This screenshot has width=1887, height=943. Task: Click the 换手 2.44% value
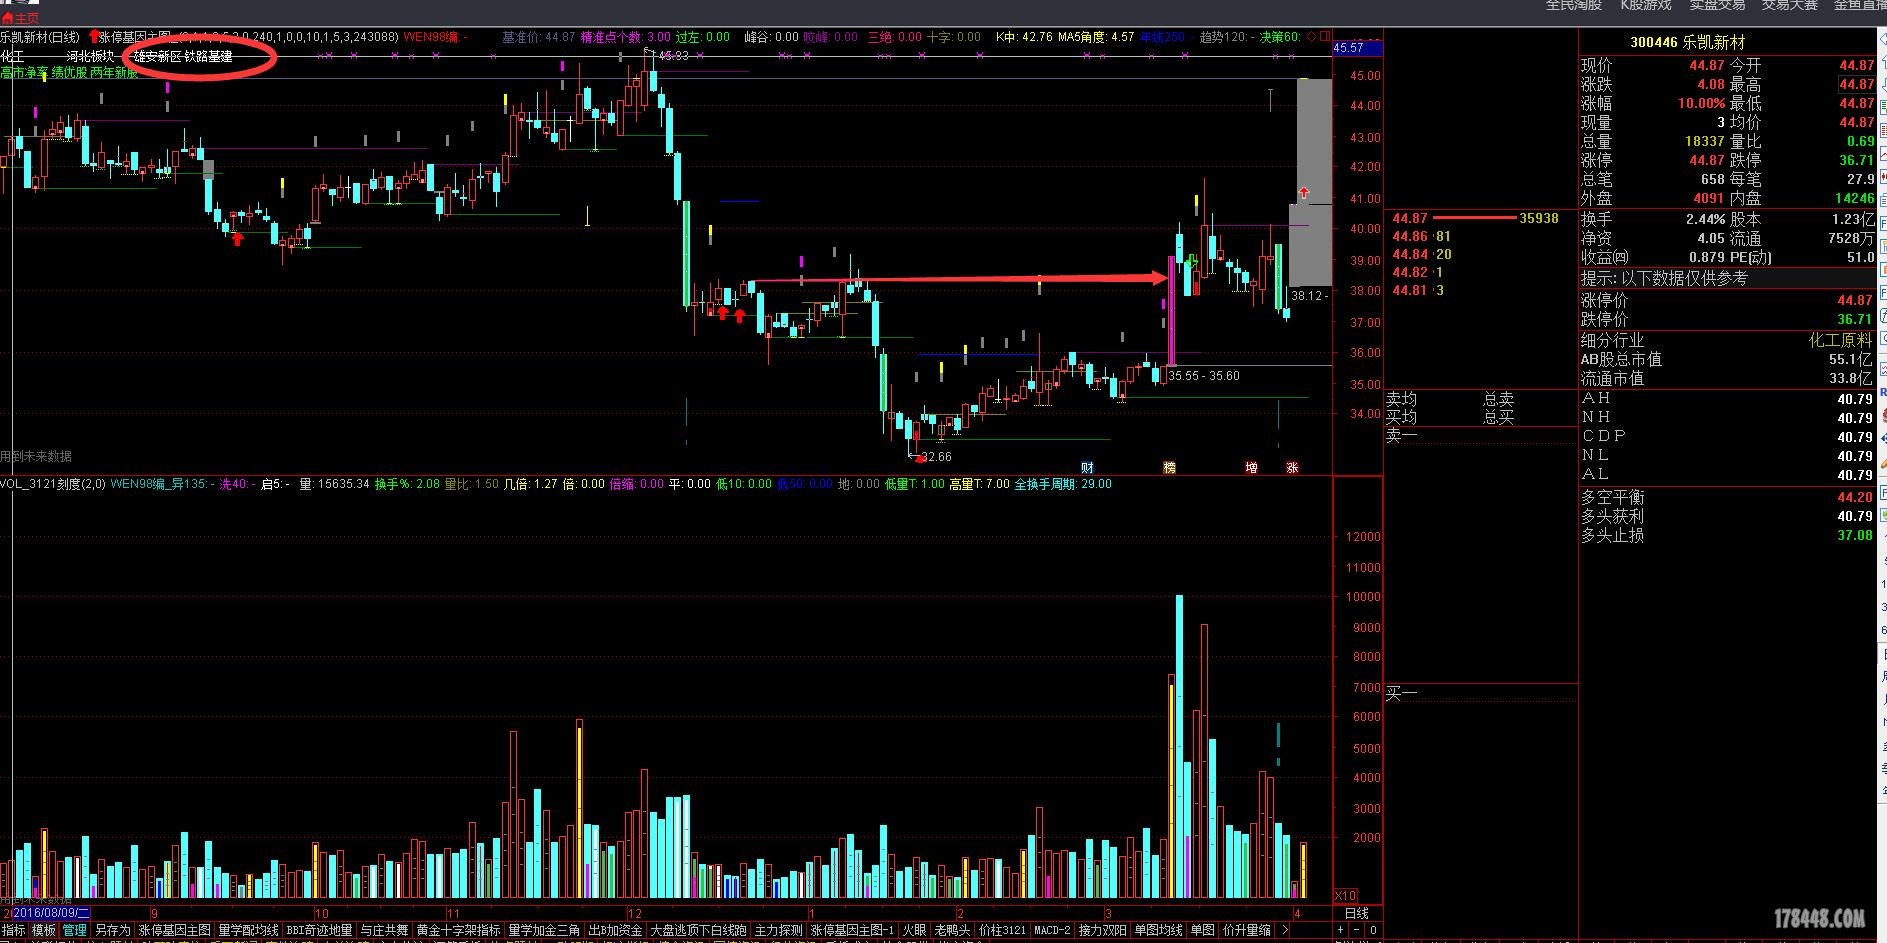coord(1706,219)
